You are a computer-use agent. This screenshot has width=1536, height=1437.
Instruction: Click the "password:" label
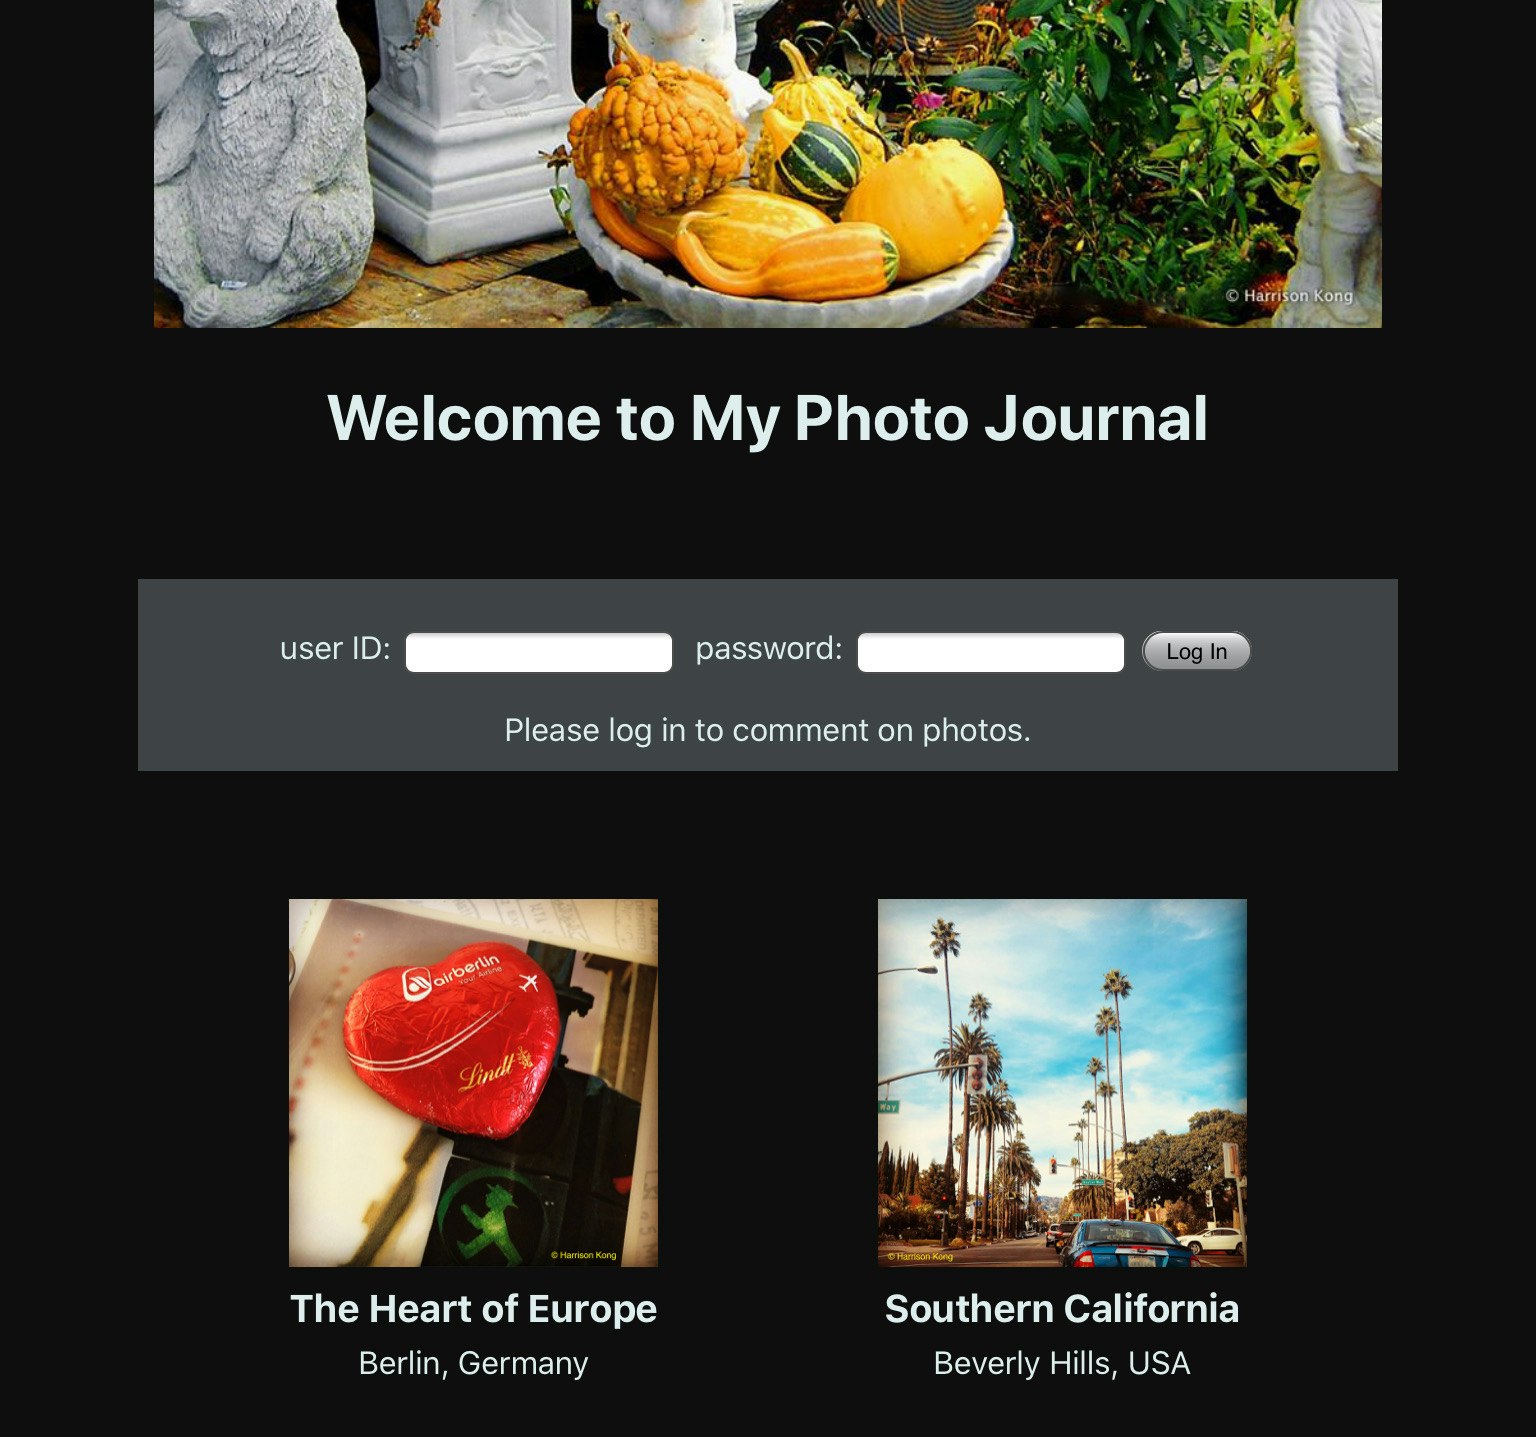point(769,649)
